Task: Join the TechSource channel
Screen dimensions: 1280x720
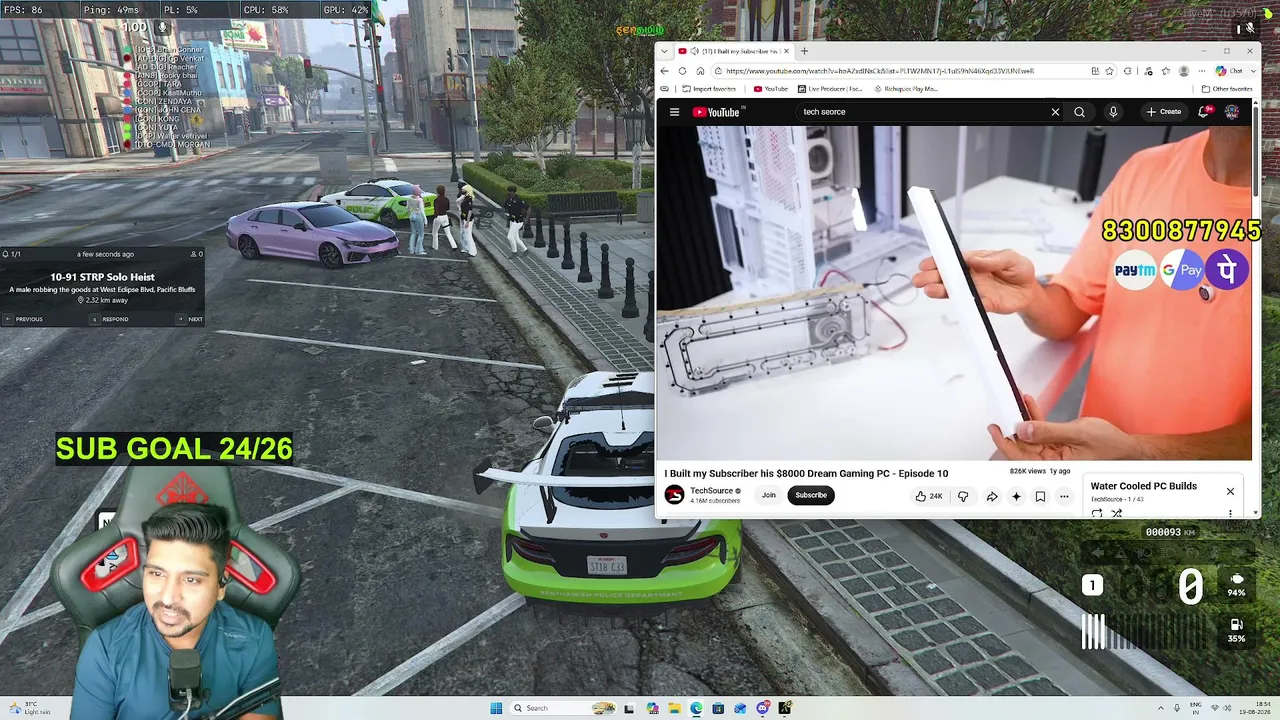Action: (x=768, y=495)
